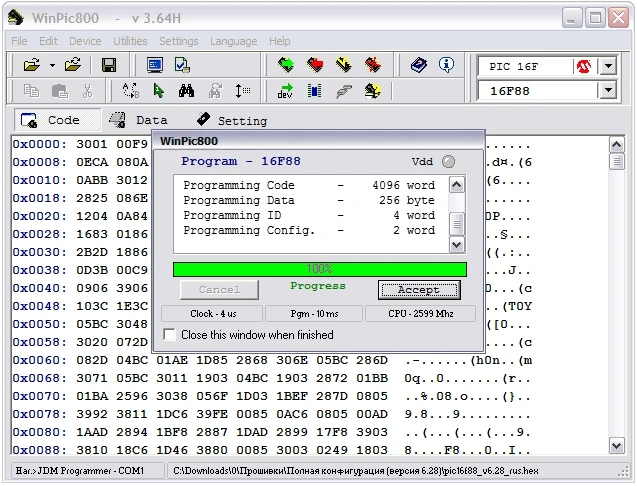Click the blue book help icon
The width and height of the screenshot is (637, 486).
pyautogui.click(x=419, y=65)
